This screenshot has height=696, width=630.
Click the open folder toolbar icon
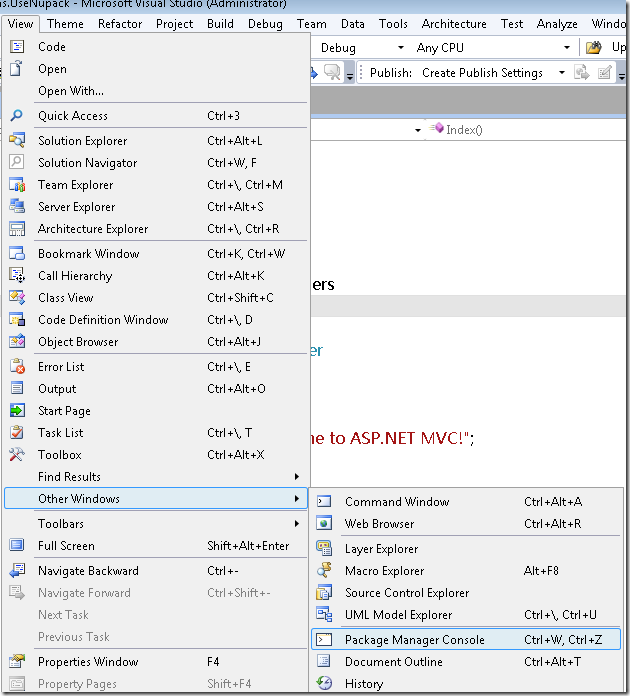point(594,47)
